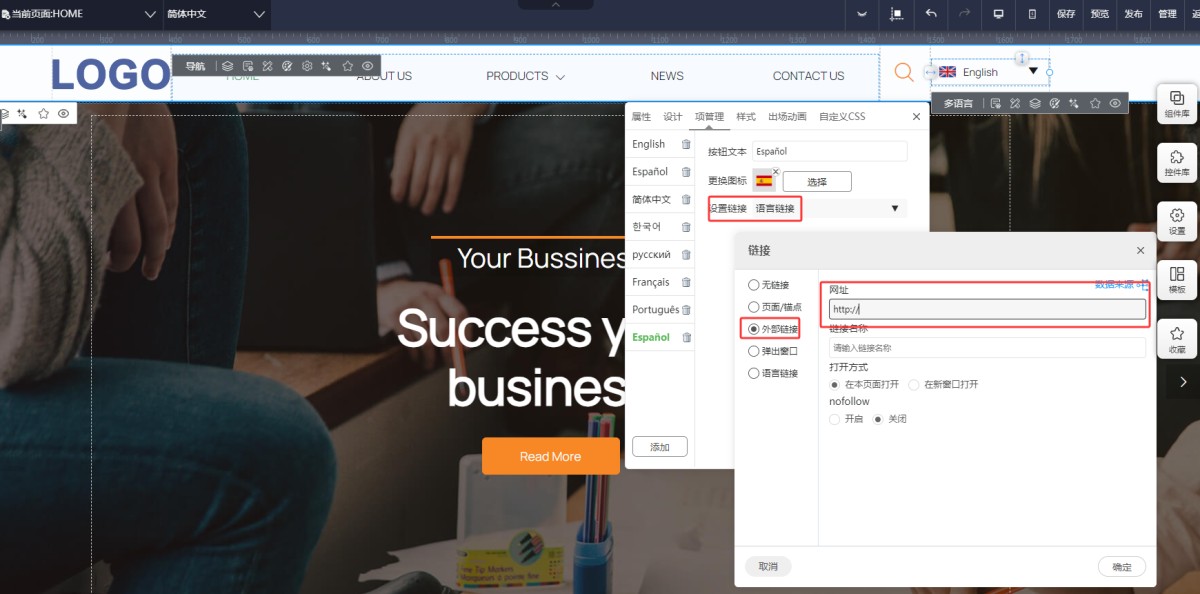The height and width of the screenshot is (594, 1200).
Task: Switch to the 样式 tab
Action: 746,117
